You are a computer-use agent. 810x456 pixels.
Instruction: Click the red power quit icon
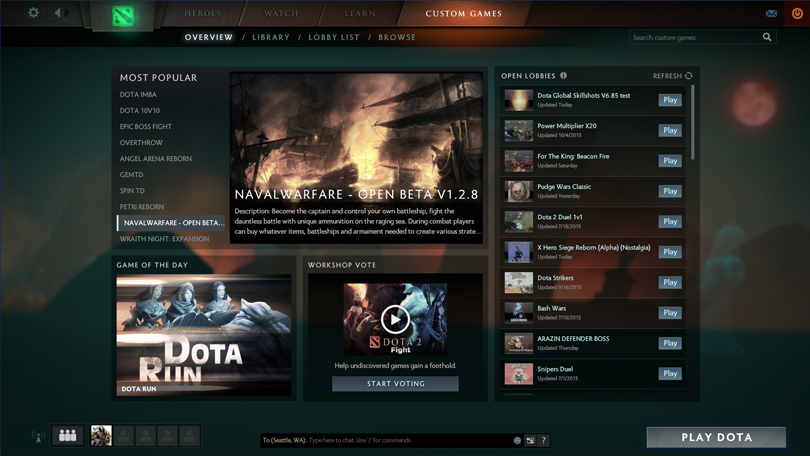click(797, 13)
